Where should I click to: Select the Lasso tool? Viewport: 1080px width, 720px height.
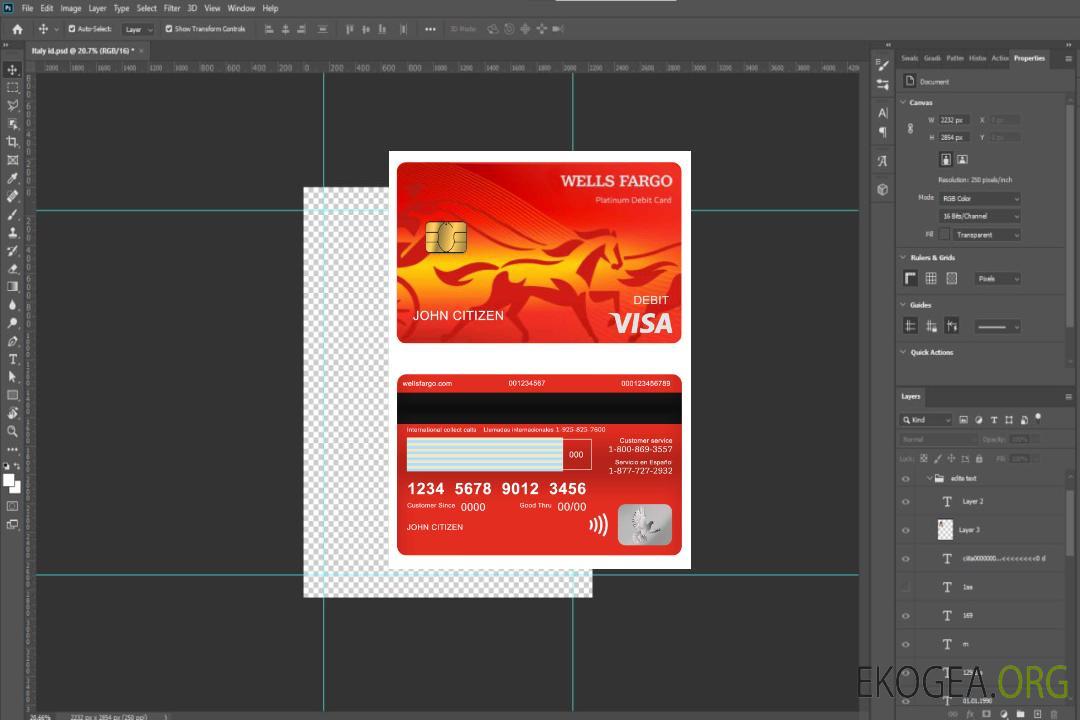click(12, 105)
